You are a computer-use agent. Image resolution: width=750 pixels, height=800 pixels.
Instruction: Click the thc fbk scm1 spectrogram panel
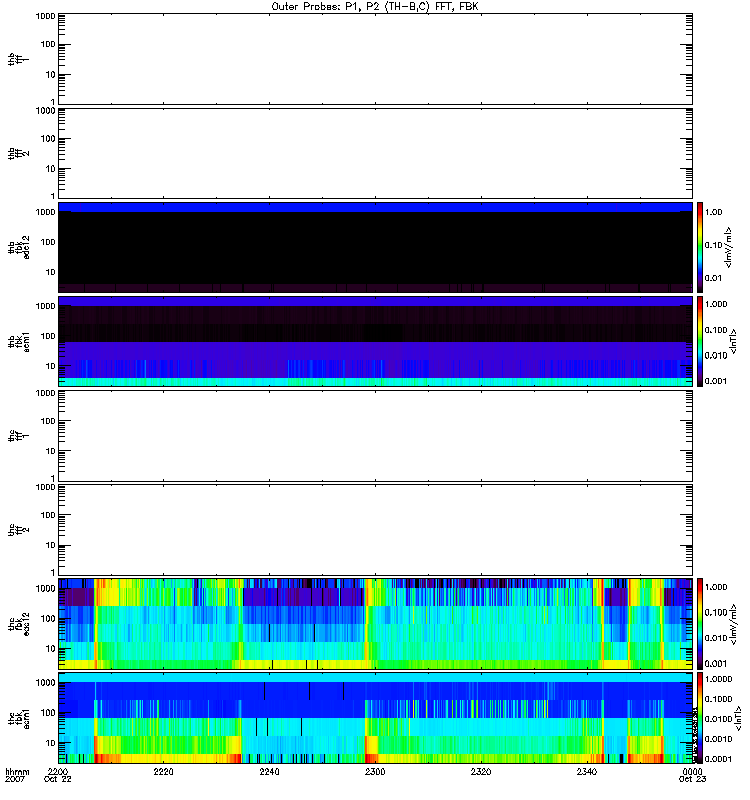tap(375, 718)
